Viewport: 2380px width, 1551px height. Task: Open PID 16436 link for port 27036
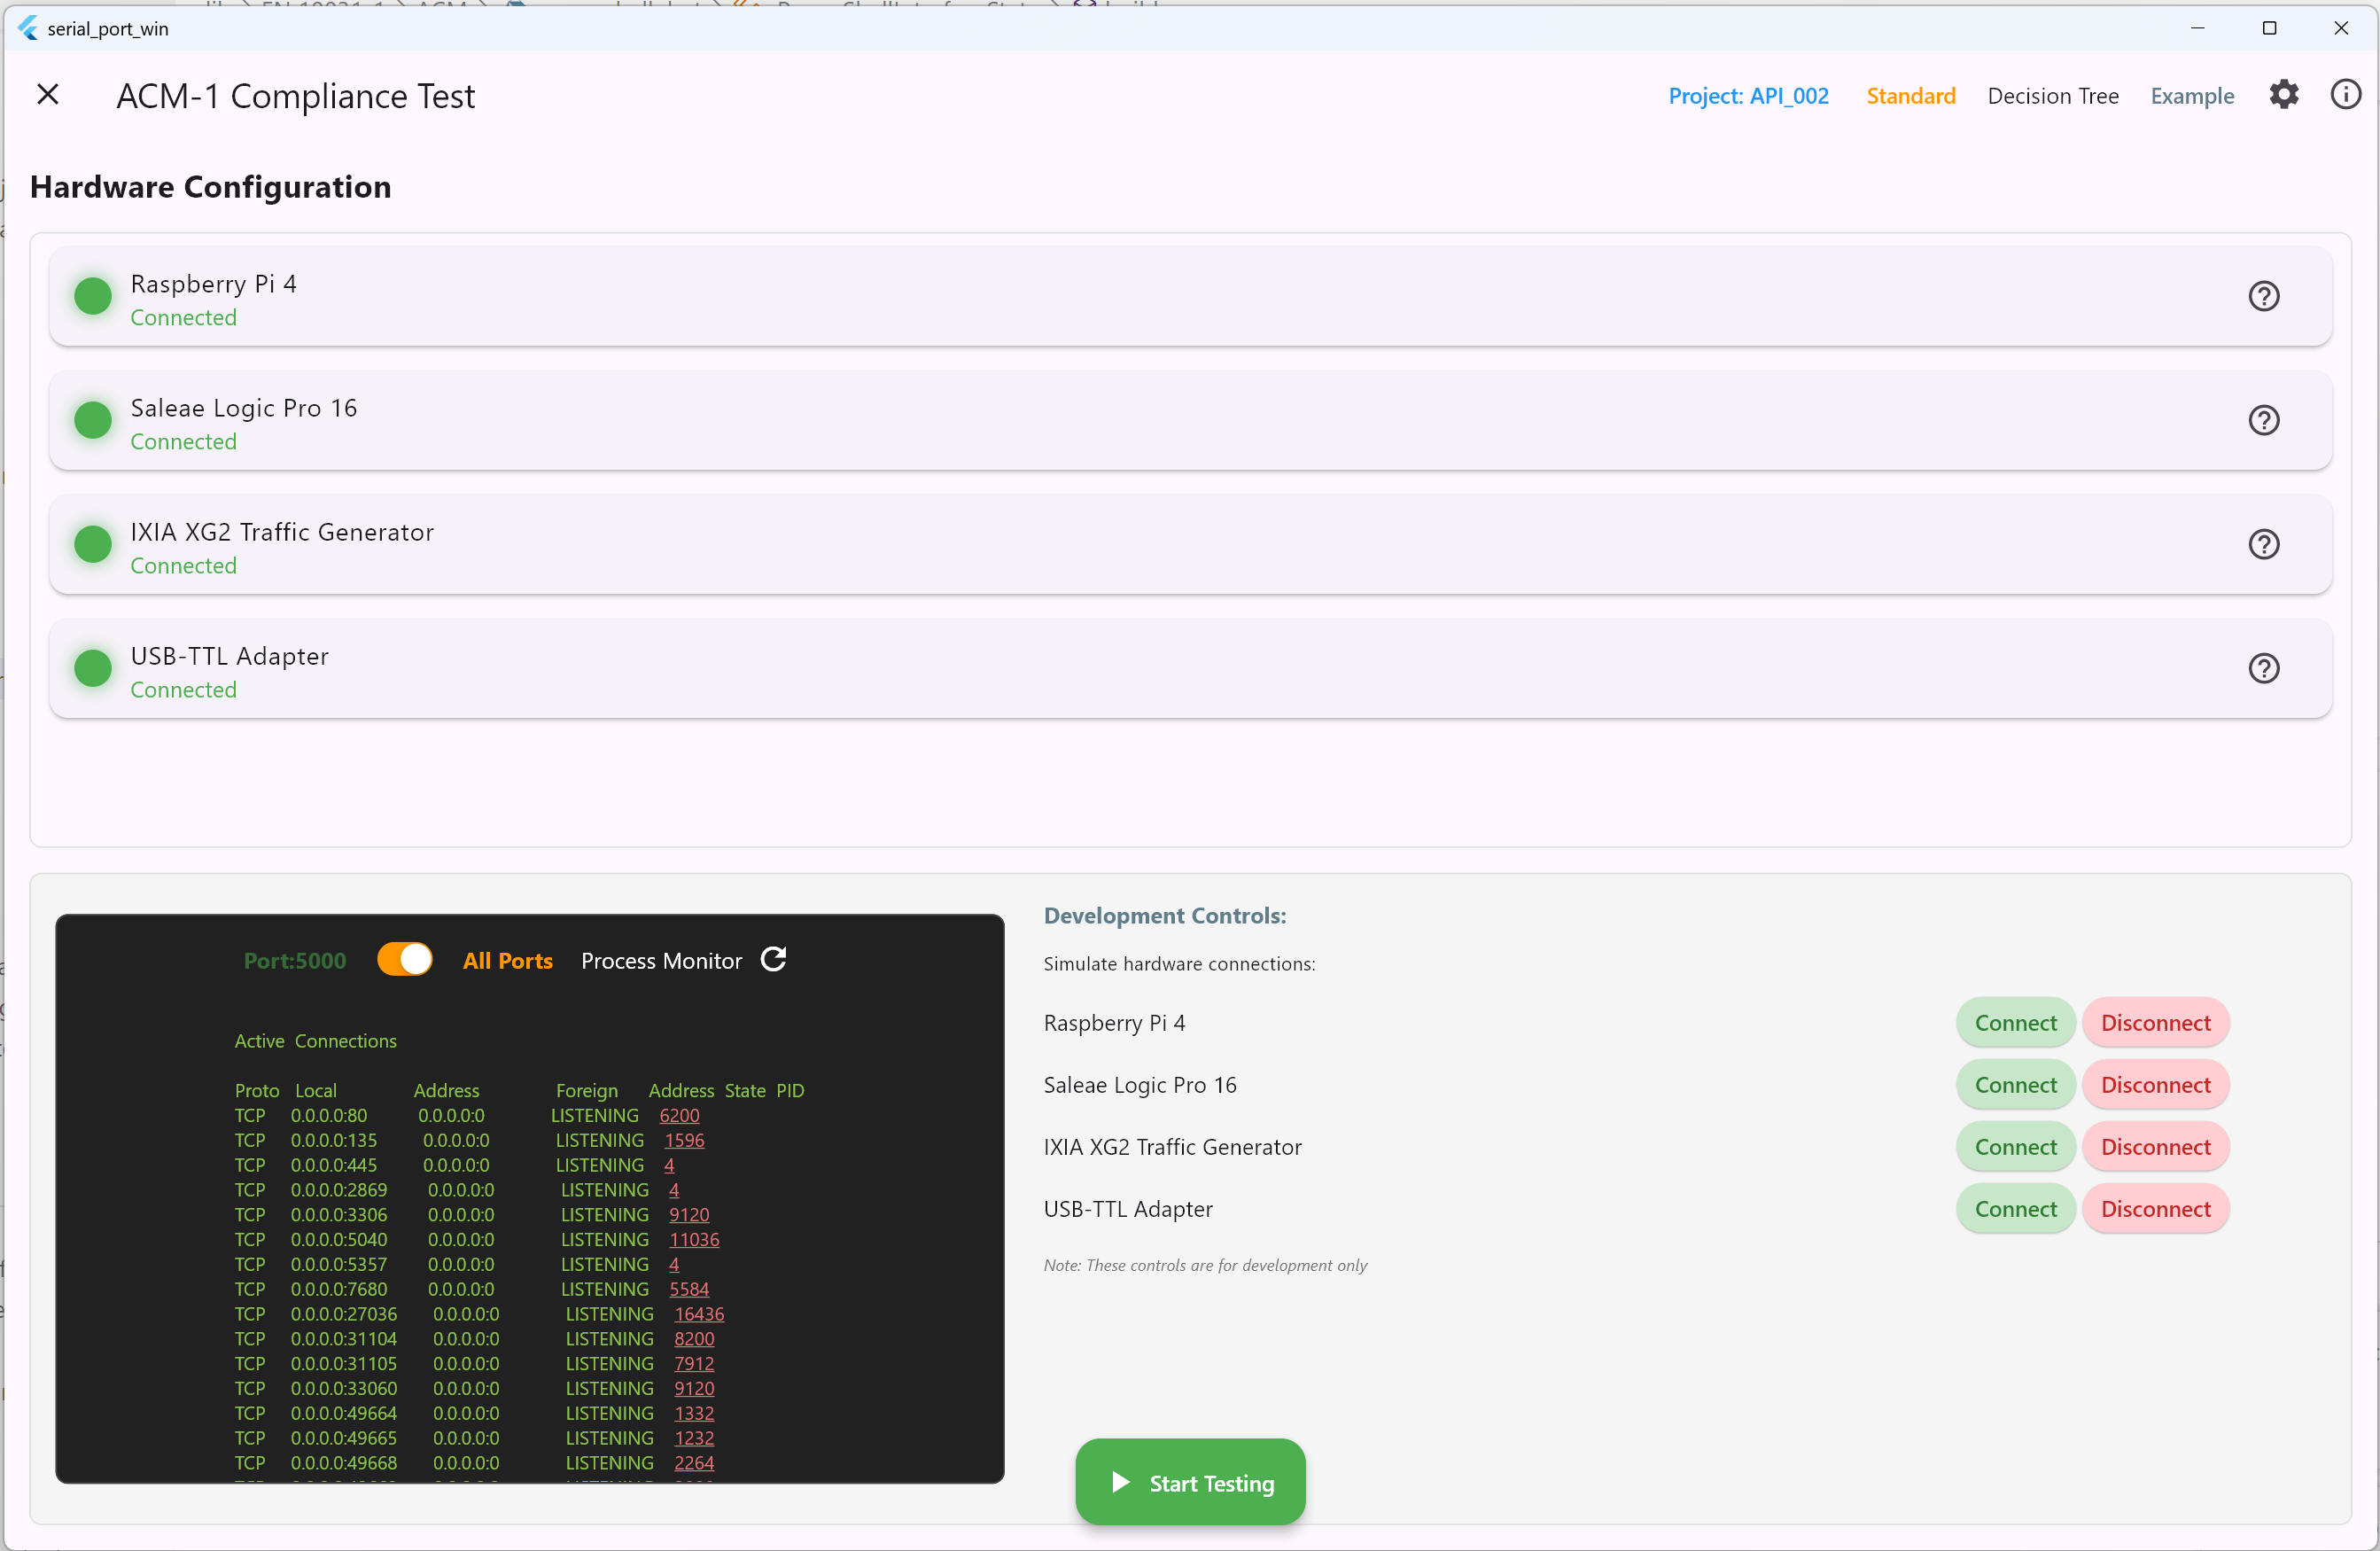tap(699, 1314)
